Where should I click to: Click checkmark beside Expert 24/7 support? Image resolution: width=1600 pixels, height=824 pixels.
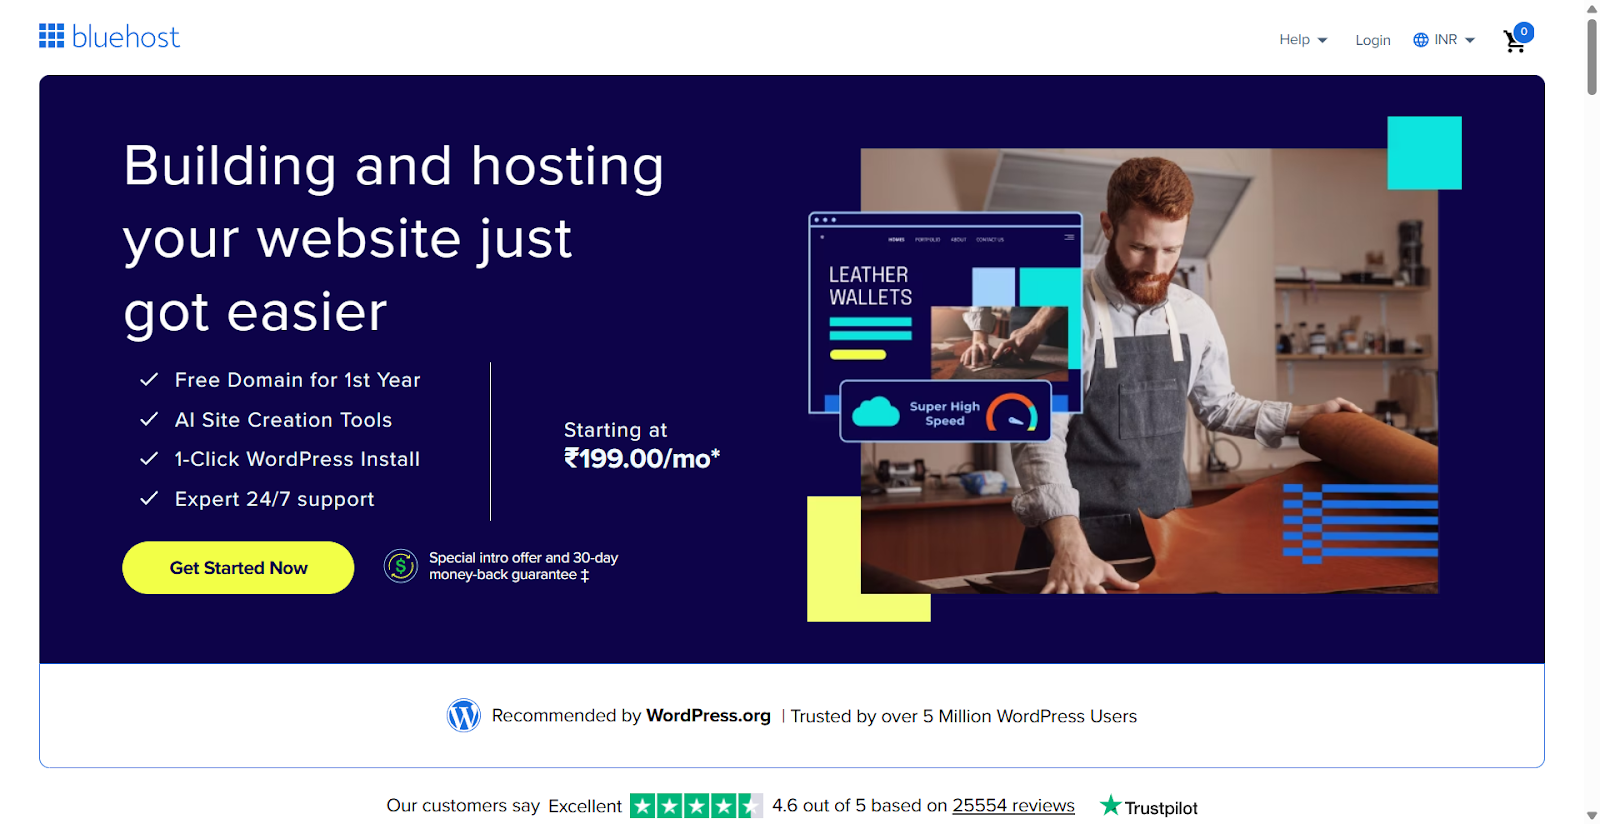click(x=149, y=498)
